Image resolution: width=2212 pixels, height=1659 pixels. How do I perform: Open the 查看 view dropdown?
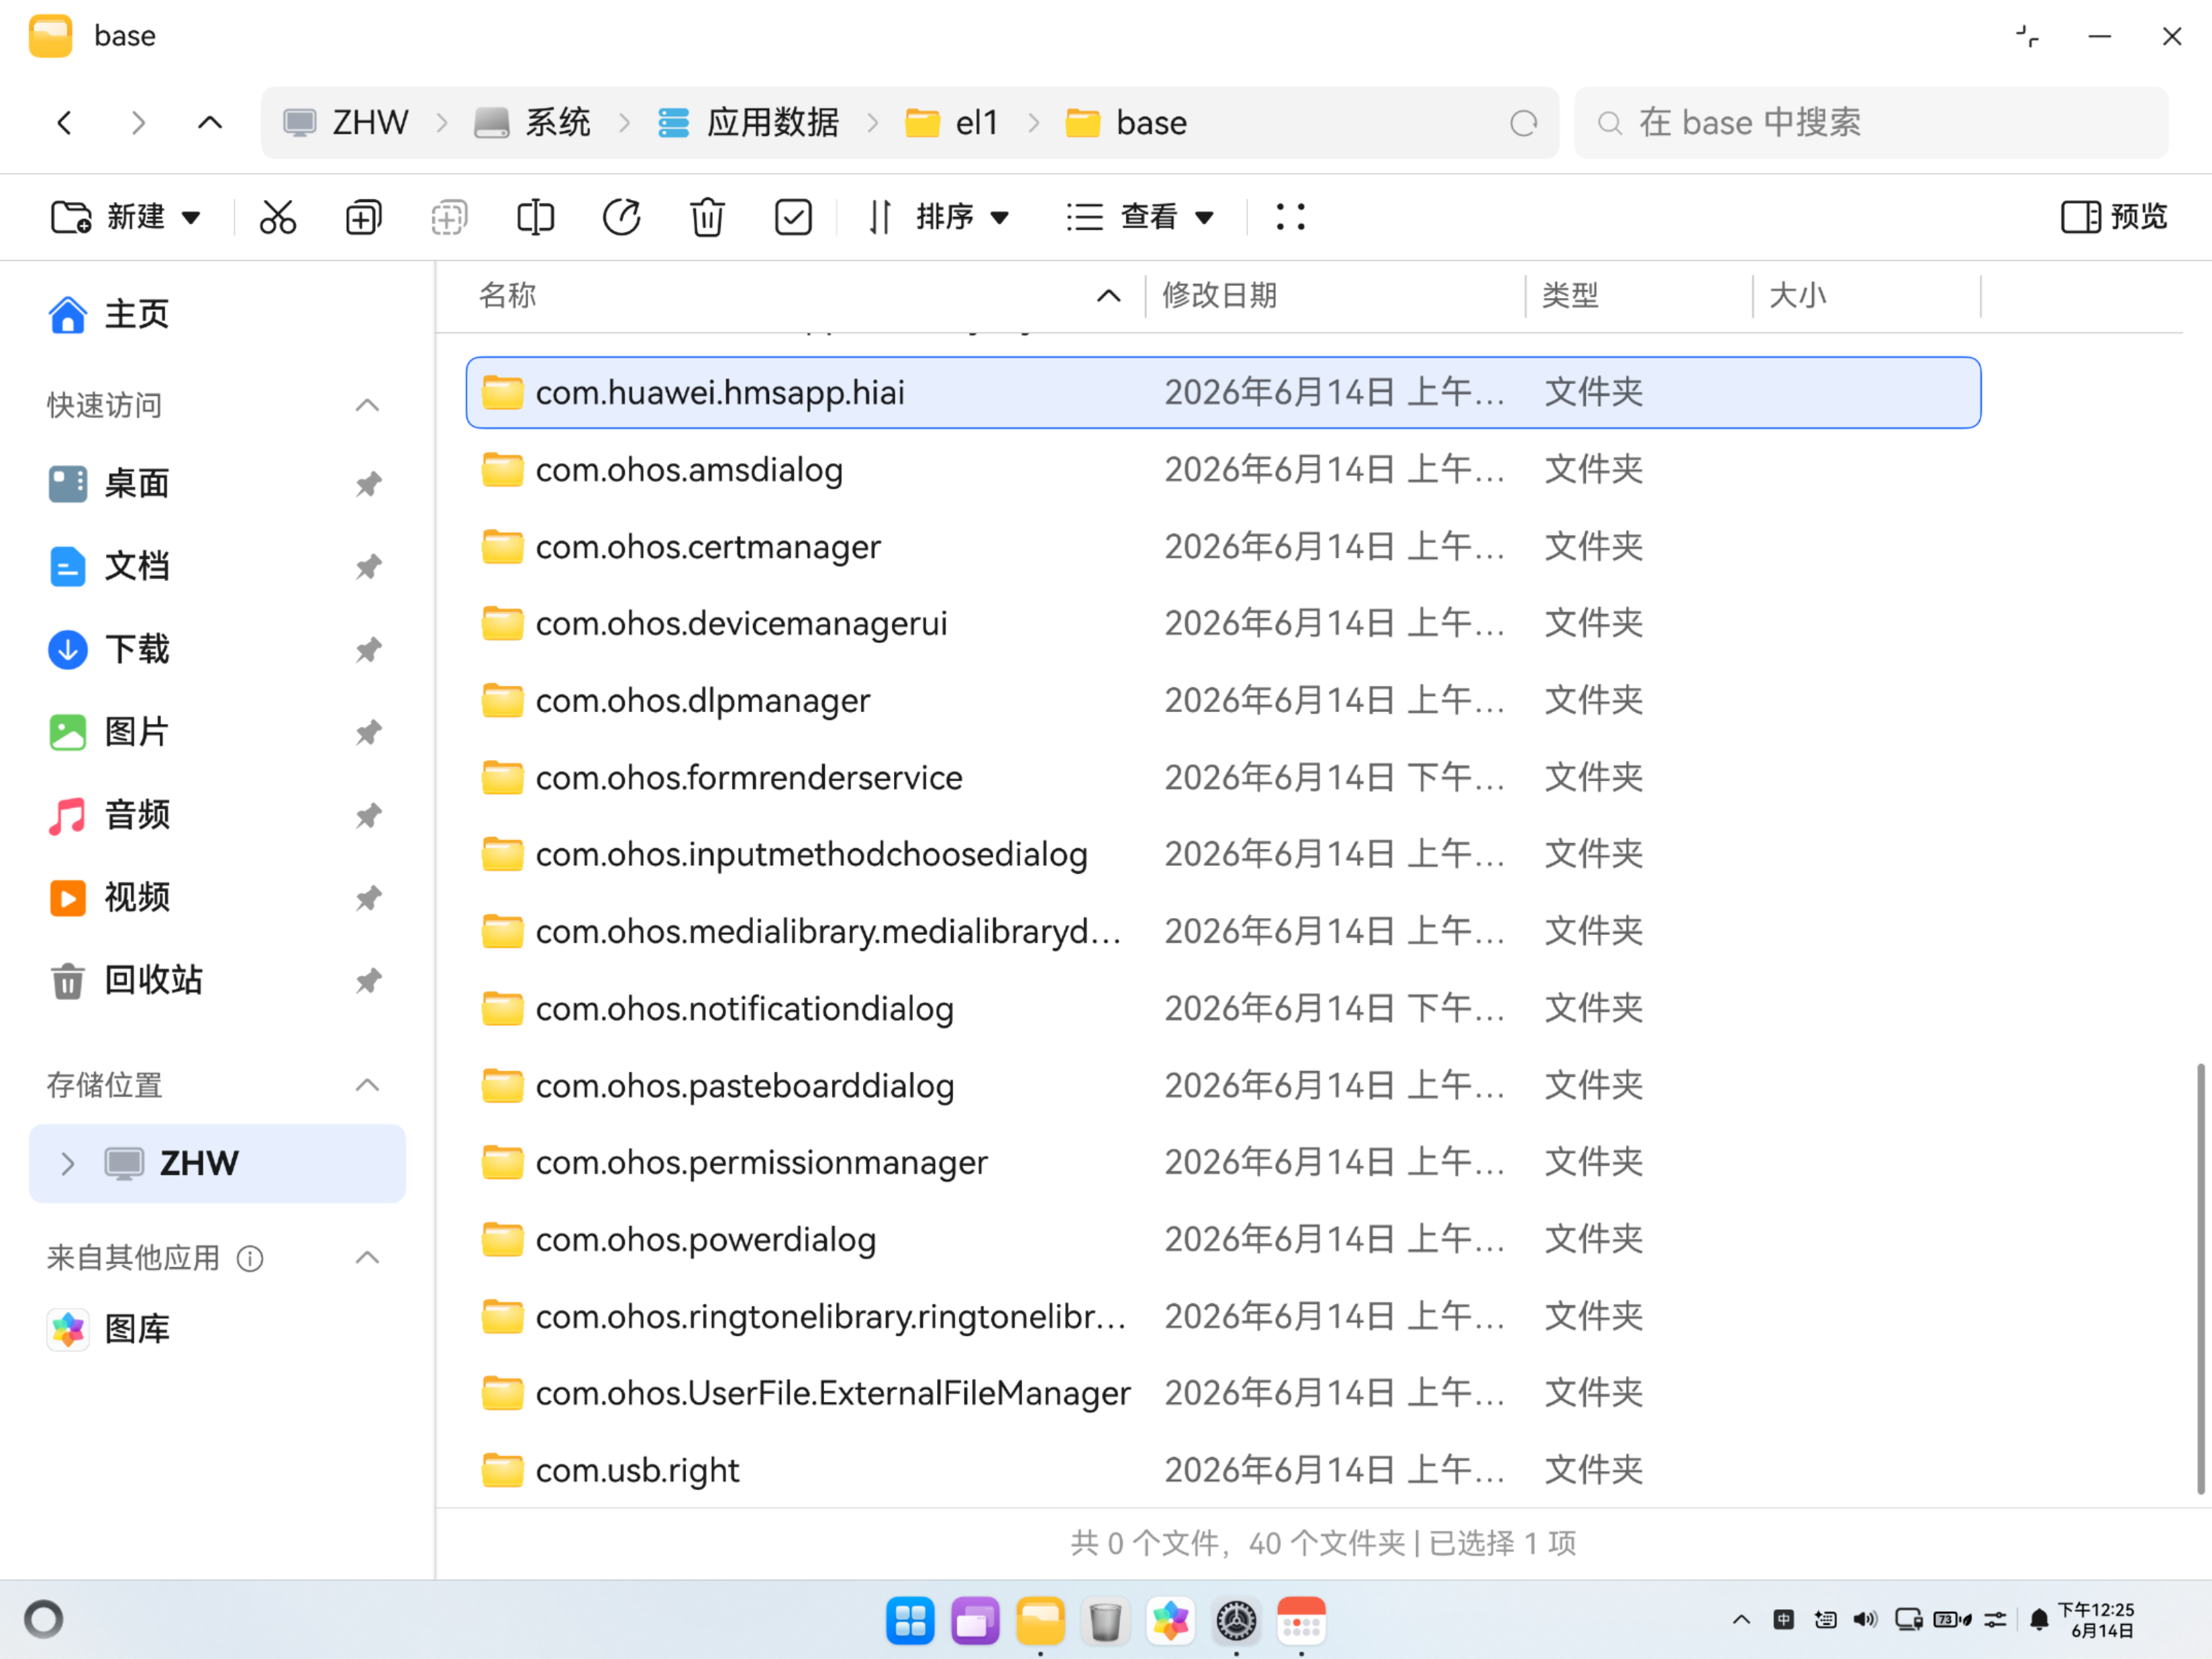[1141, 217]
